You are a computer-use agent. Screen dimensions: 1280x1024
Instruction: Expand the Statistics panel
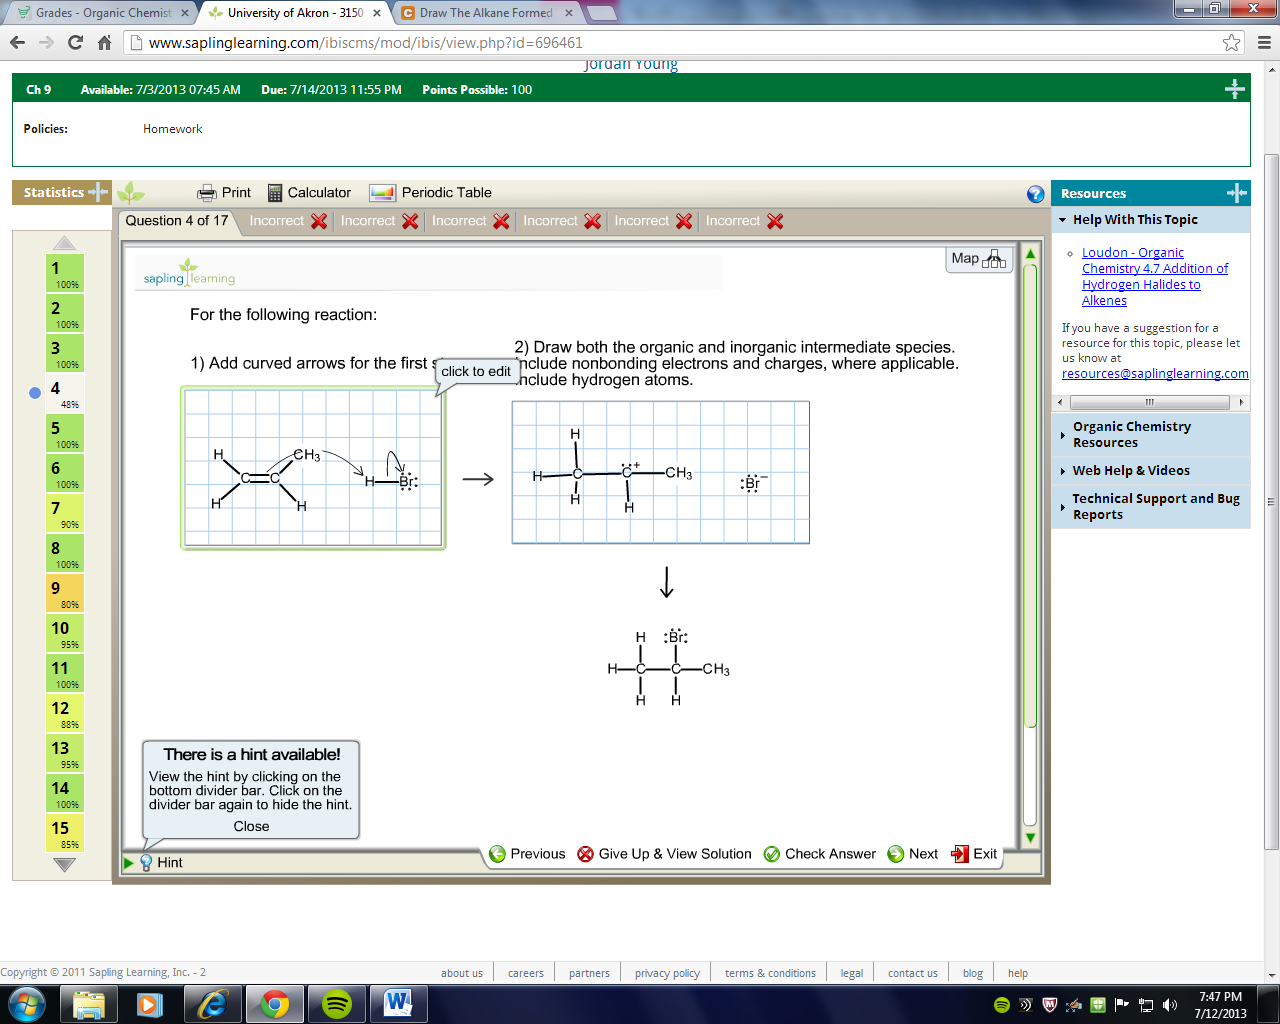click(x=98, y=192)
